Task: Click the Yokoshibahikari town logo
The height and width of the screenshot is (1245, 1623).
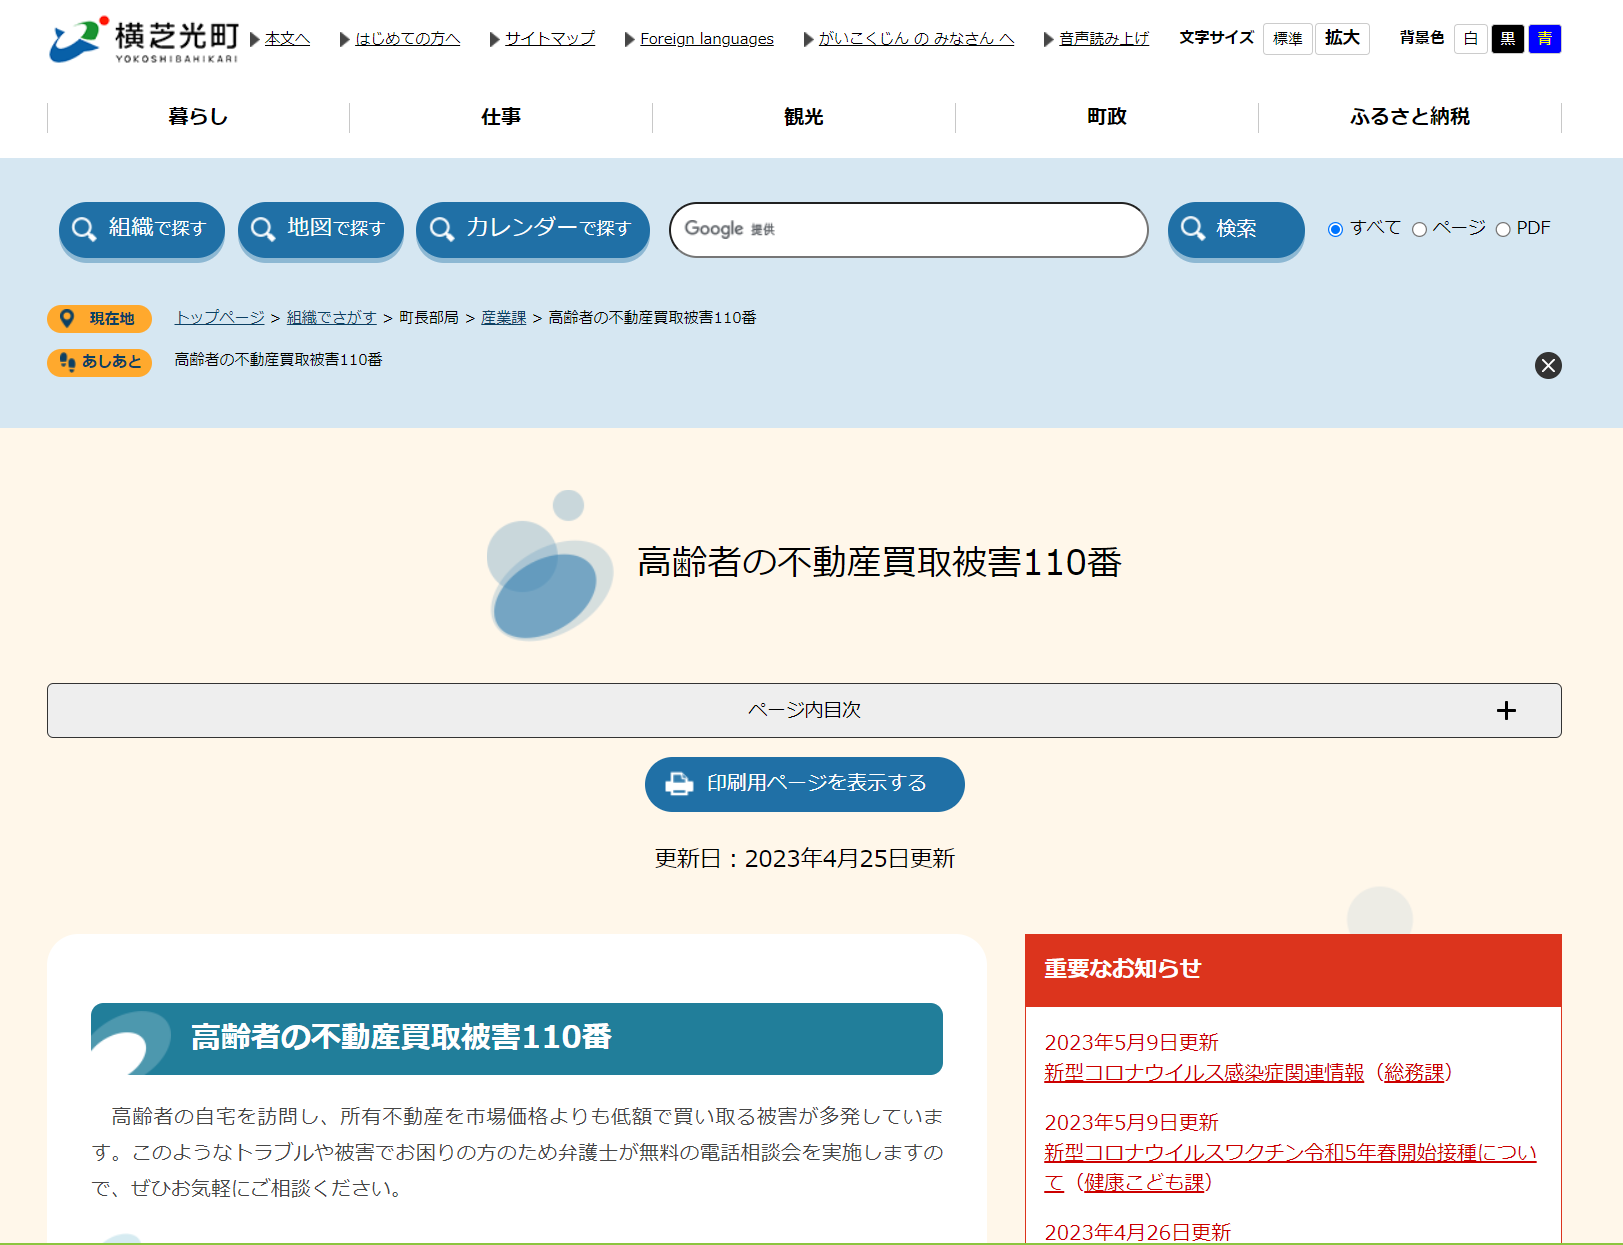Action: 144,40
